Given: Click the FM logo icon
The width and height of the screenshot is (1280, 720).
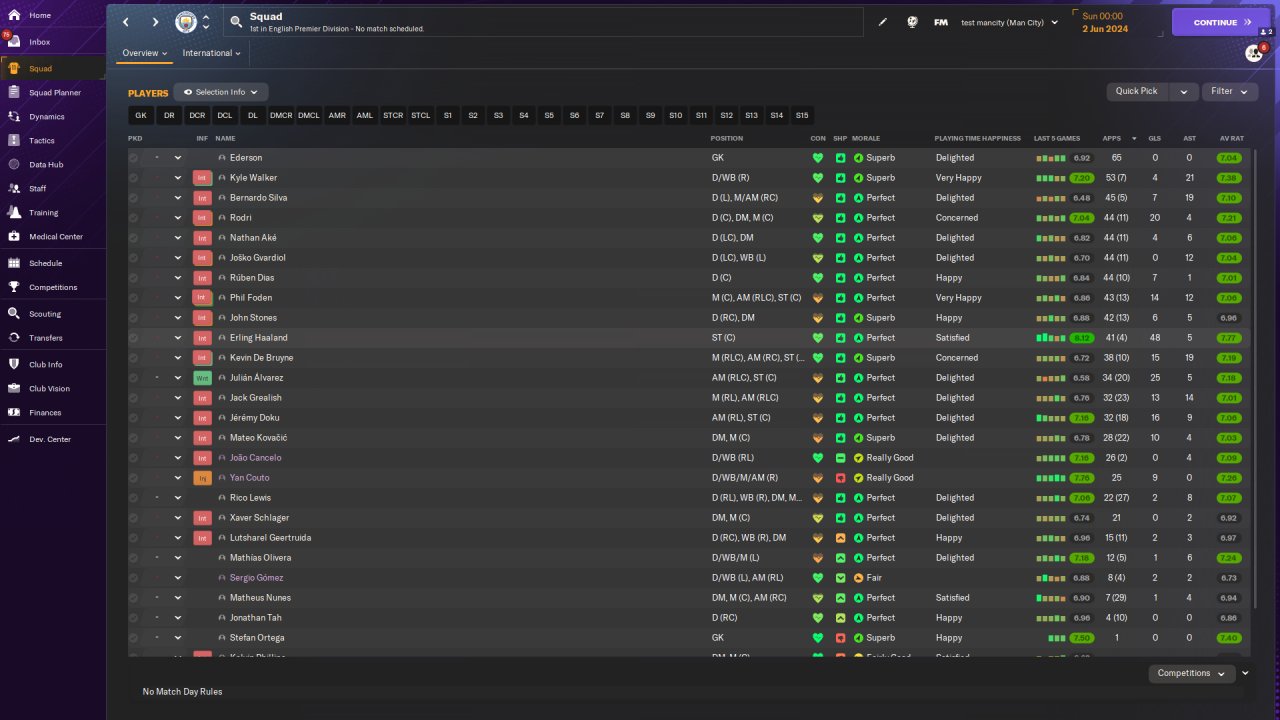Looking at the screenshot, I should click(x=941, y=22).
